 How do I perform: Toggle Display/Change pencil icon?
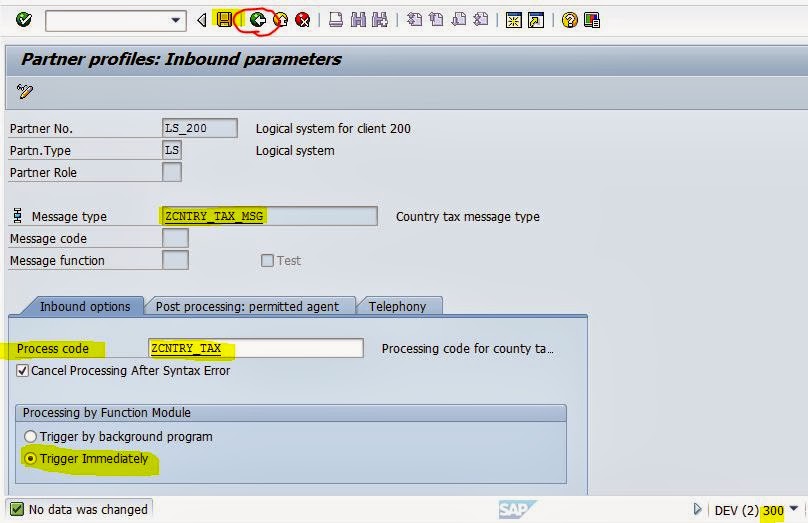[x=25, y=91]
